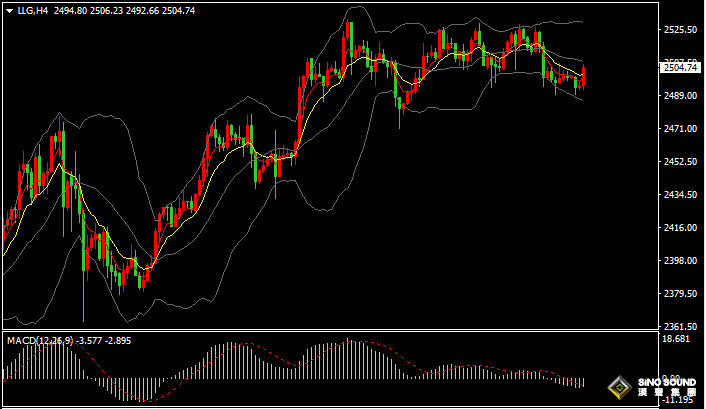
Task: Click the triangle arrow beside LLG,H4
Action: tap(7, 10)
